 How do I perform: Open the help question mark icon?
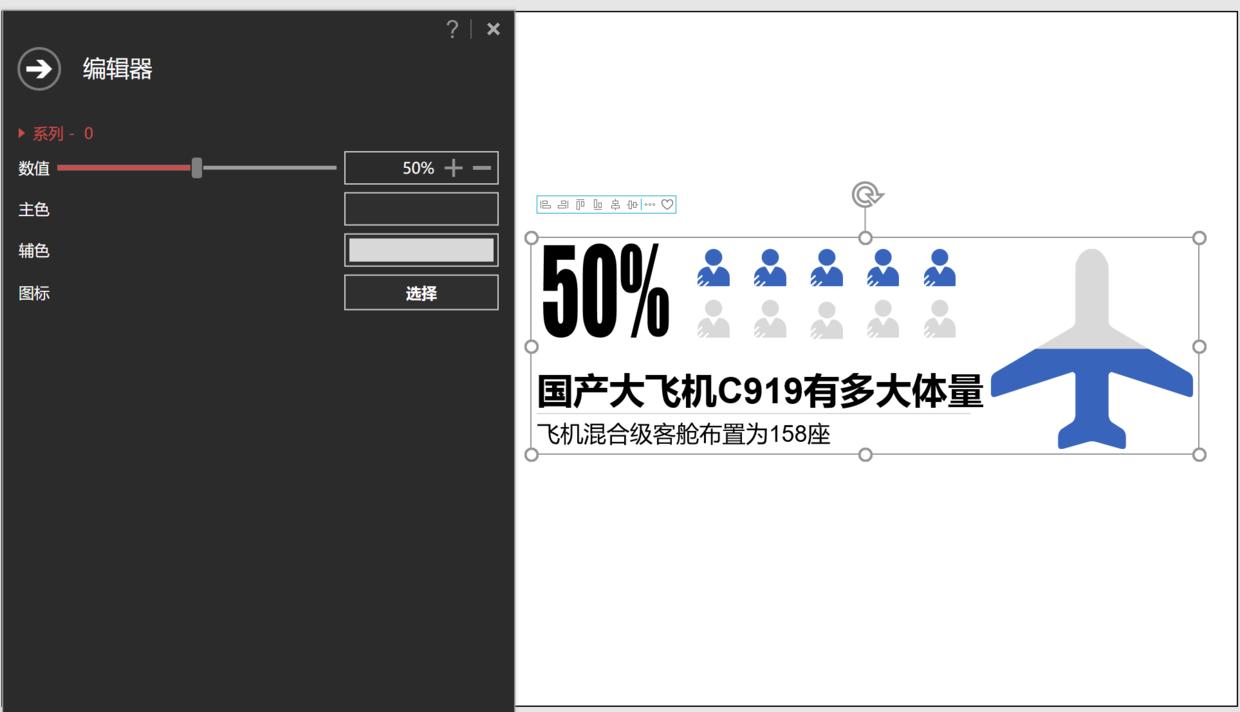(452, 29)
